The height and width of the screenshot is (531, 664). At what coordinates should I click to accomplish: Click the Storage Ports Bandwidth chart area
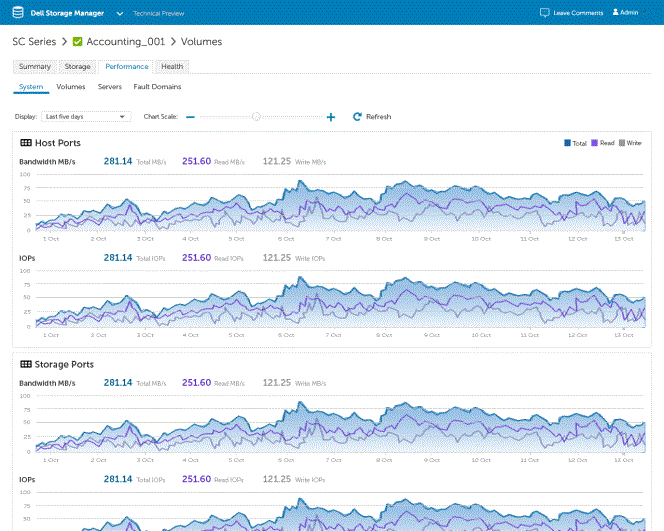click(340, 424)
